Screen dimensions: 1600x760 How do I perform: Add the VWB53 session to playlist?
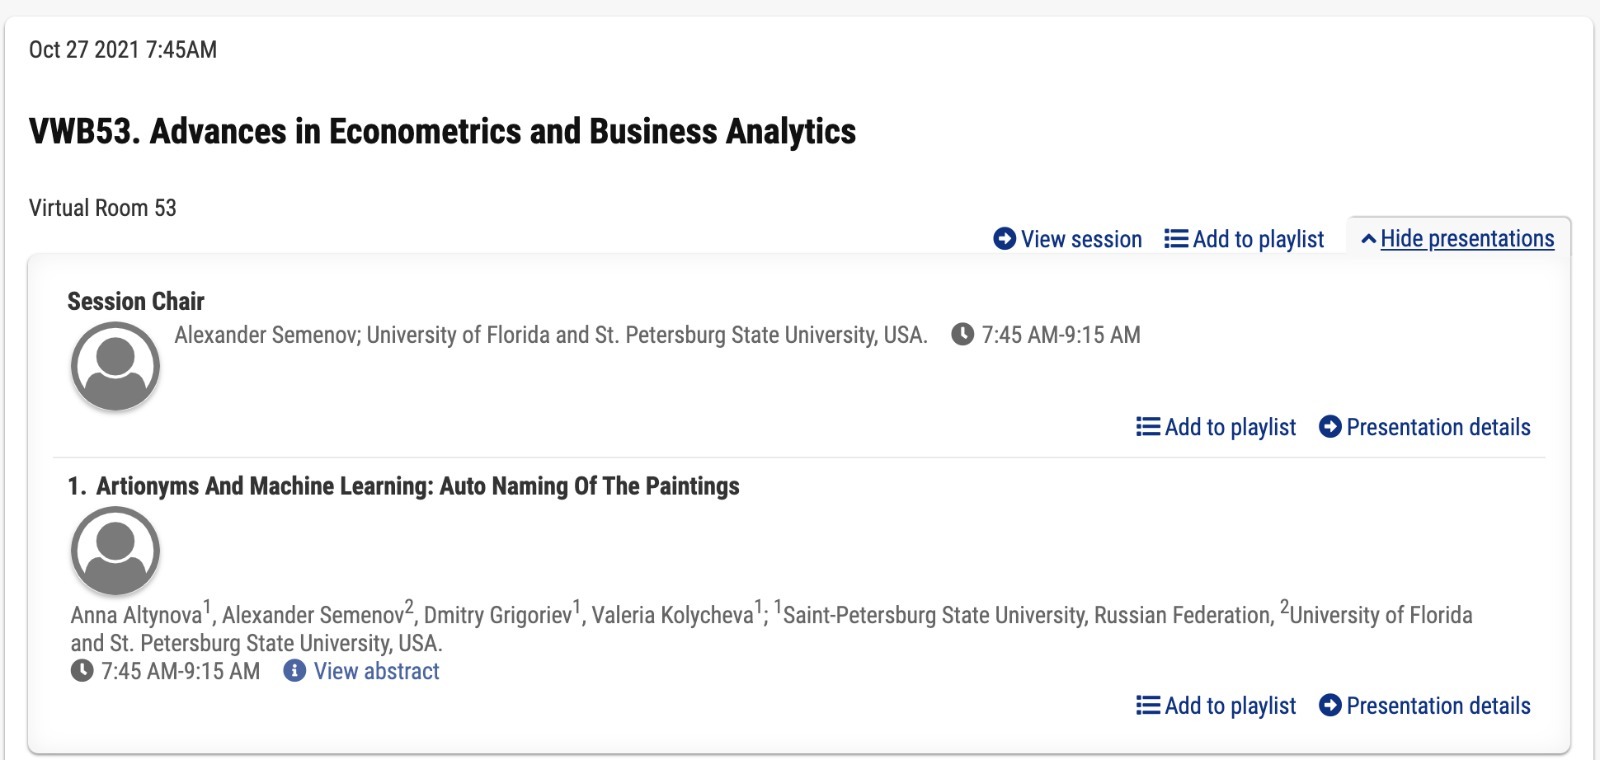tap(1244, 239)
